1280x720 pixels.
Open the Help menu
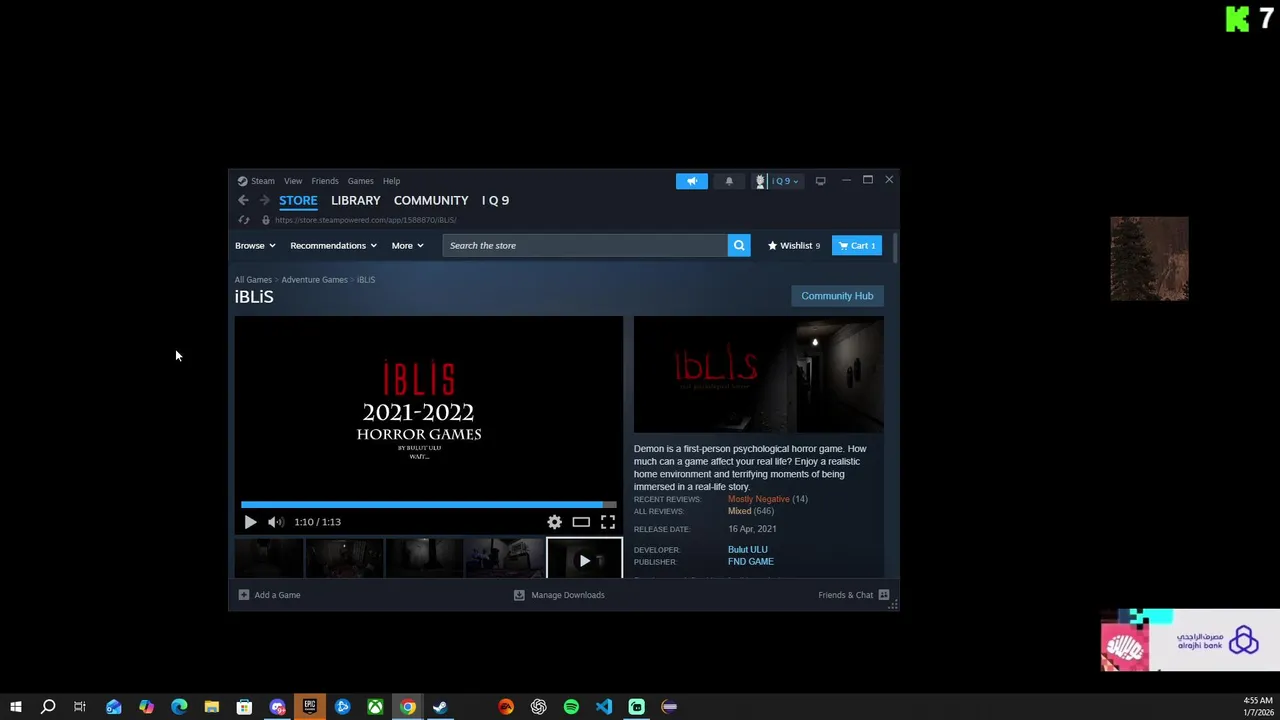(391, 181)
